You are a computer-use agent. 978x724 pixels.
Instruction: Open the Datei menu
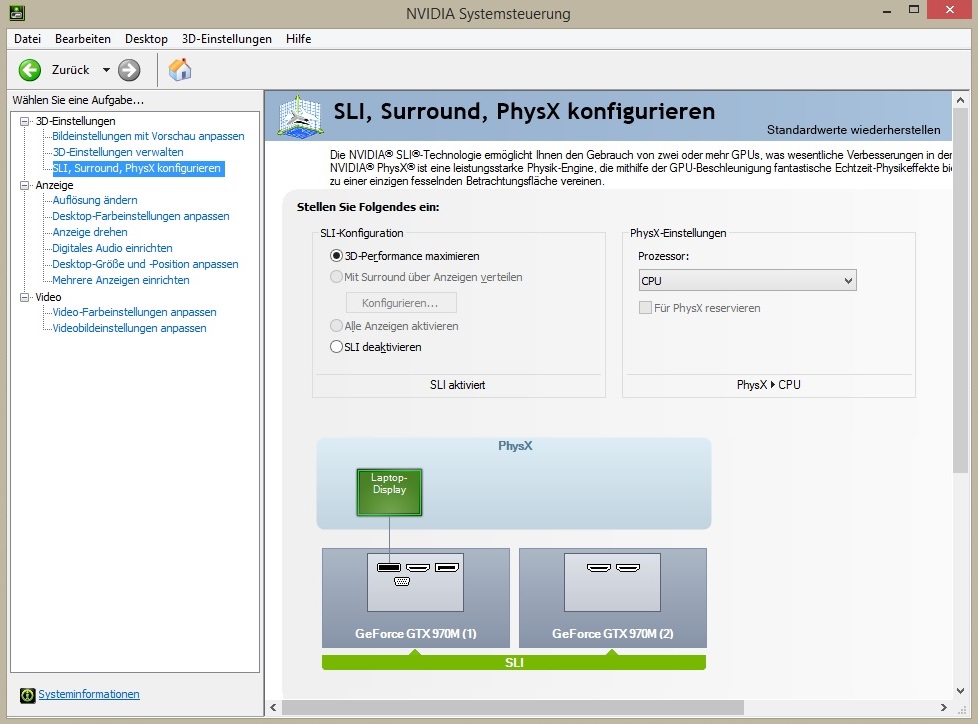pyautogui.click(x=27, y=39)
